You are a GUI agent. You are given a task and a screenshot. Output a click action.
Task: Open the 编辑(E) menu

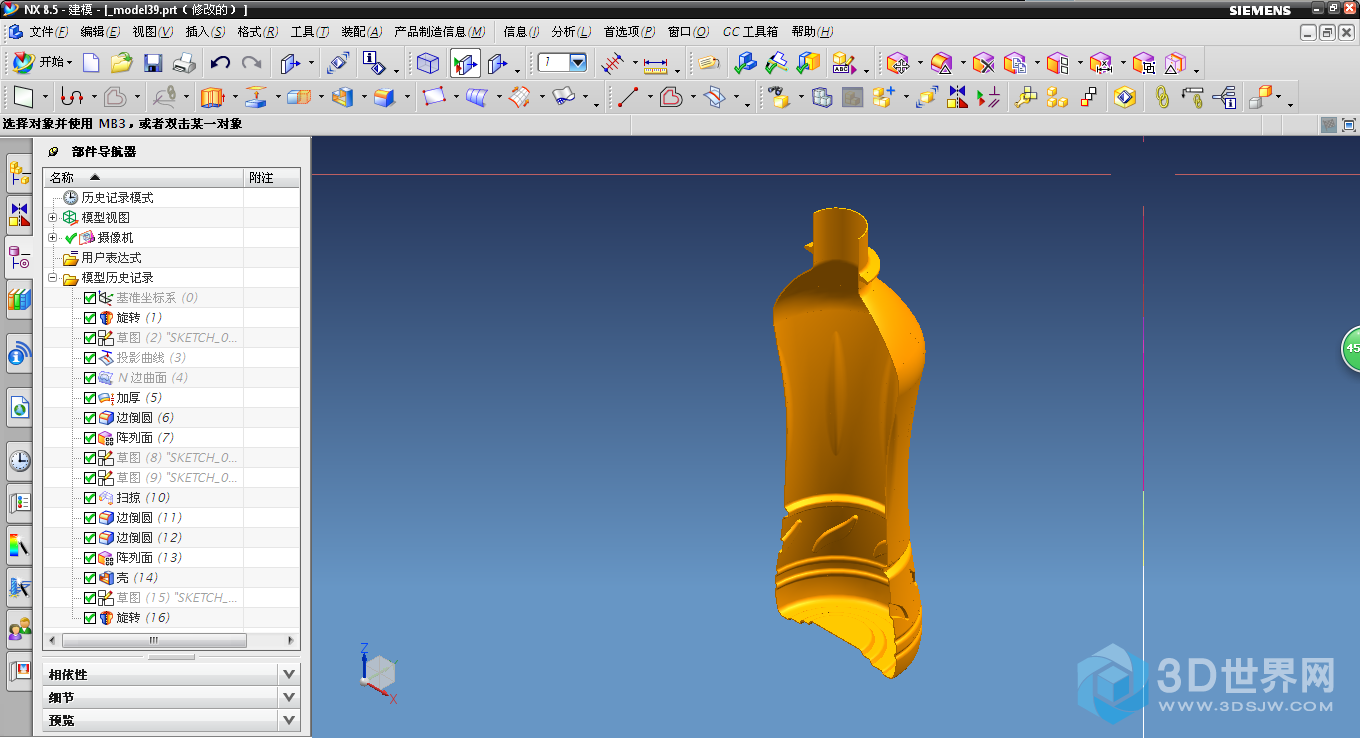pyautogui.click(x=100, y=32)
